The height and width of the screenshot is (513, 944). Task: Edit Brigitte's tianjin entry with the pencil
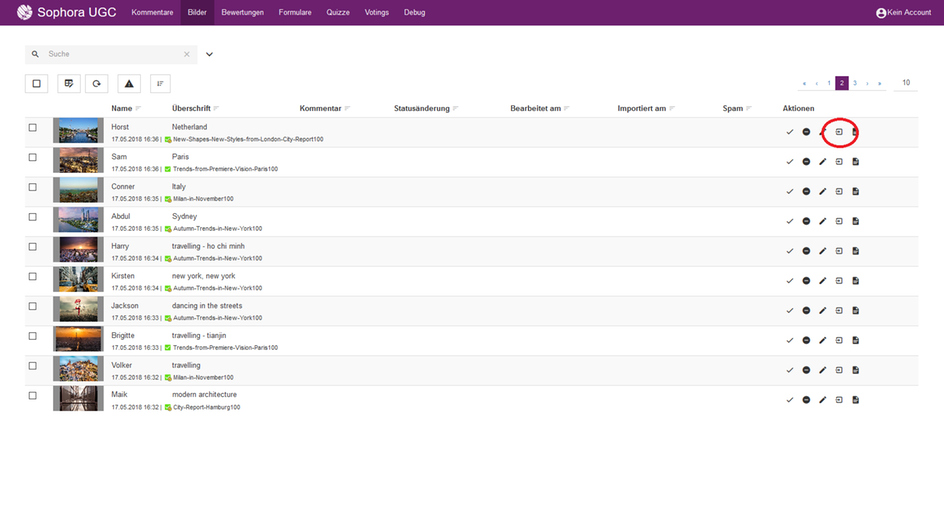coord(822,340)
